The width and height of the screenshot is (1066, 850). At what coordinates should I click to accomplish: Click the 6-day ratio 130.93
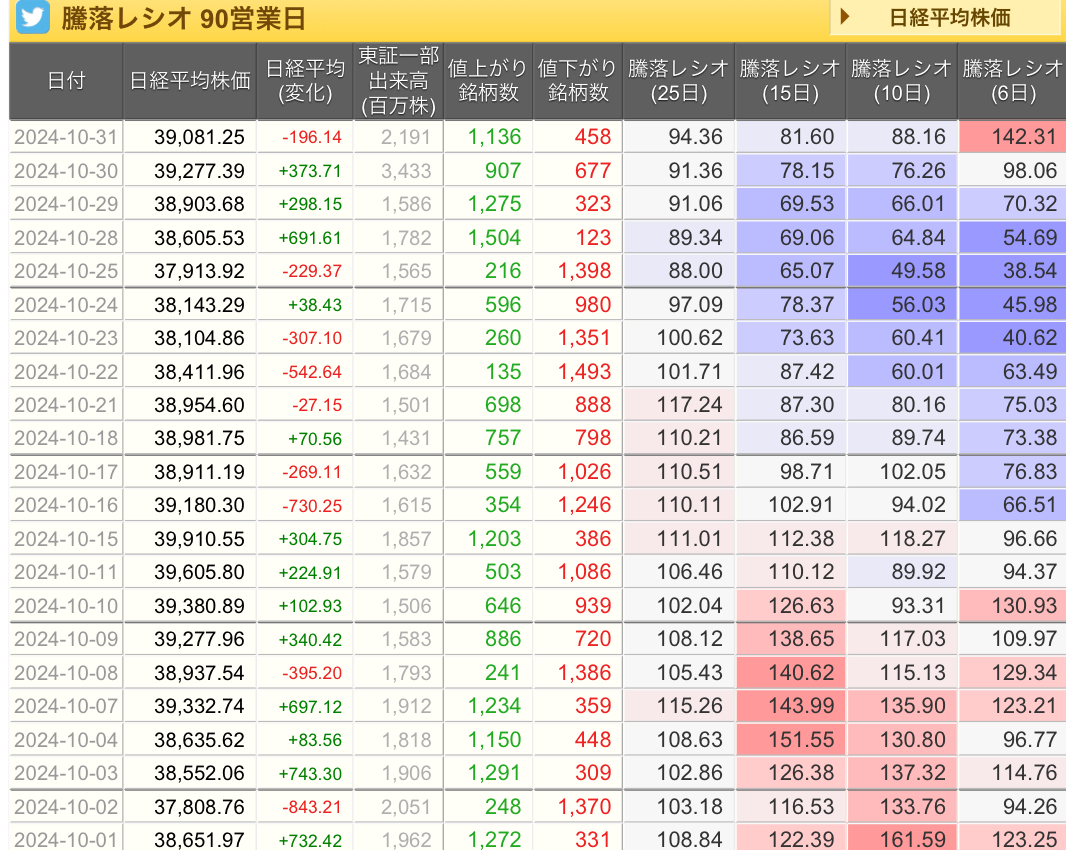1024,606
